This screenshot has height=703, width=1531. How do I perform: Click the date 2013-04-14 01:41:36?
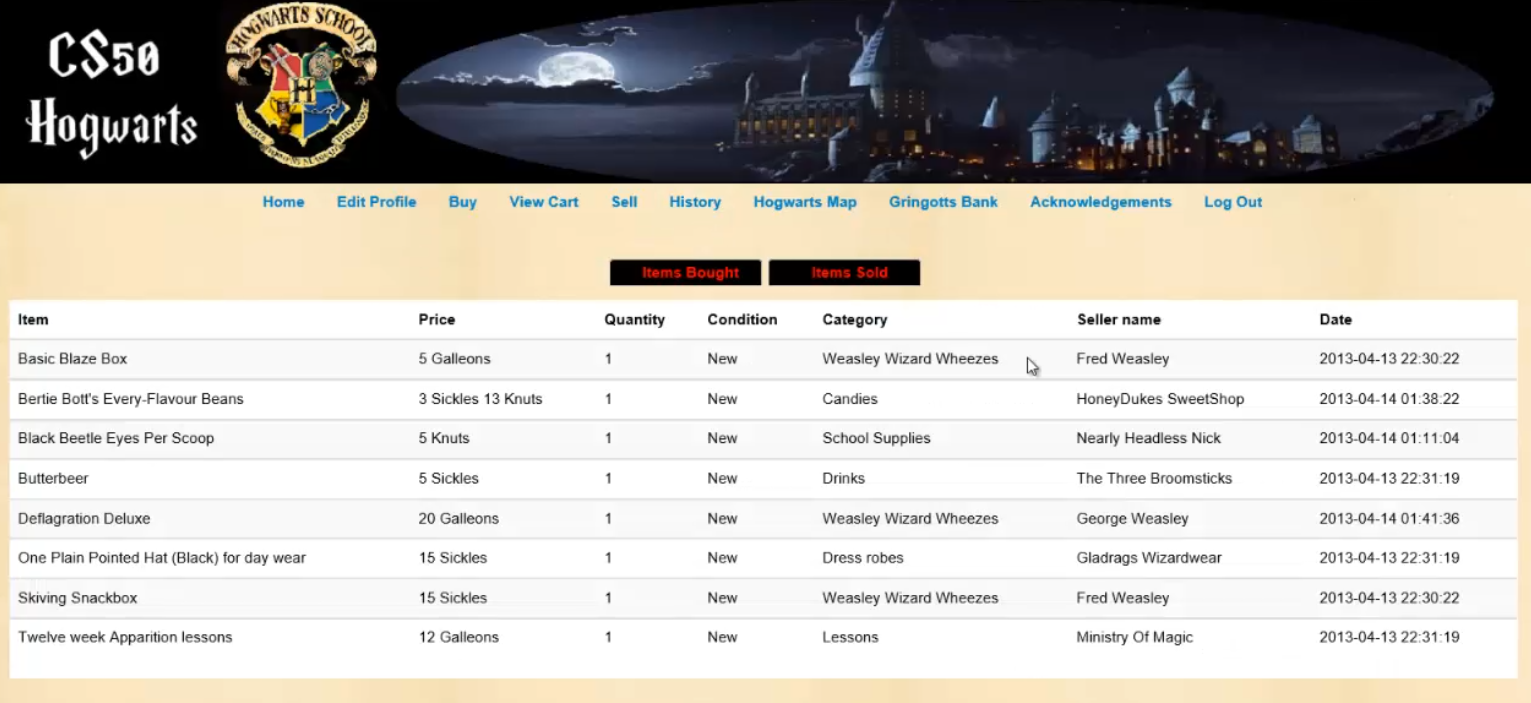(x=1389, y=518)
